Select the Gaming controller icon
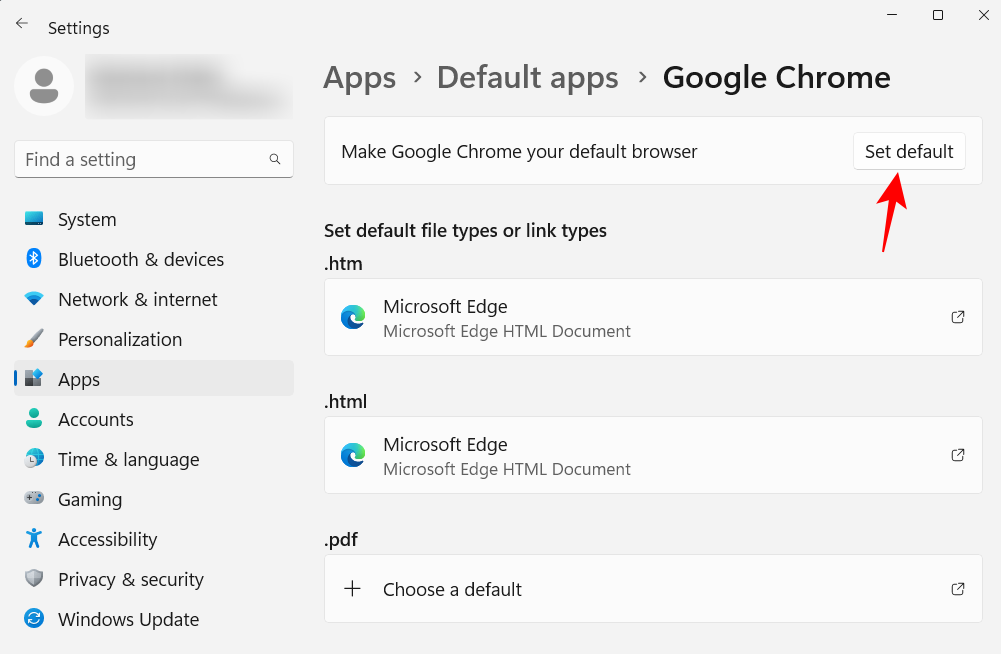This screenshot has height=654, width=1001. coord(35,499)
